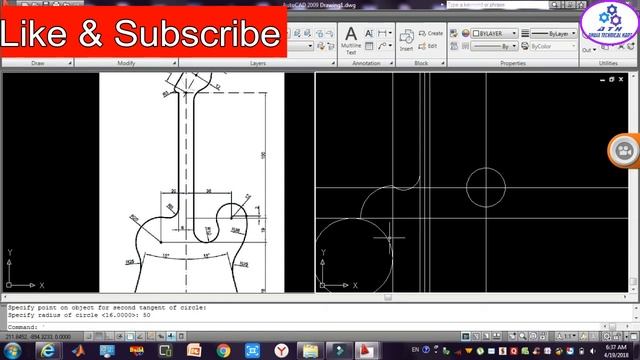Toggle Grid Display in status bar
The image size is (640, 360).
pos(98,336)
